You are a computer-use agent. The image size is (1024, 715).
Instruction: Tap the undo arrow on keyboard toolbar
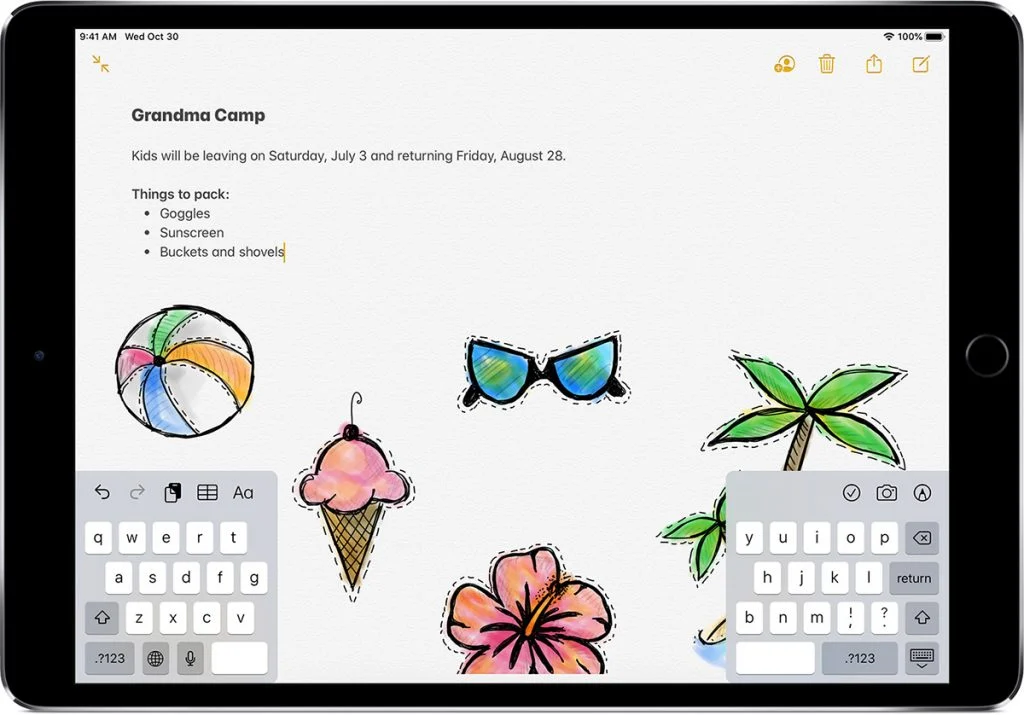102,492
